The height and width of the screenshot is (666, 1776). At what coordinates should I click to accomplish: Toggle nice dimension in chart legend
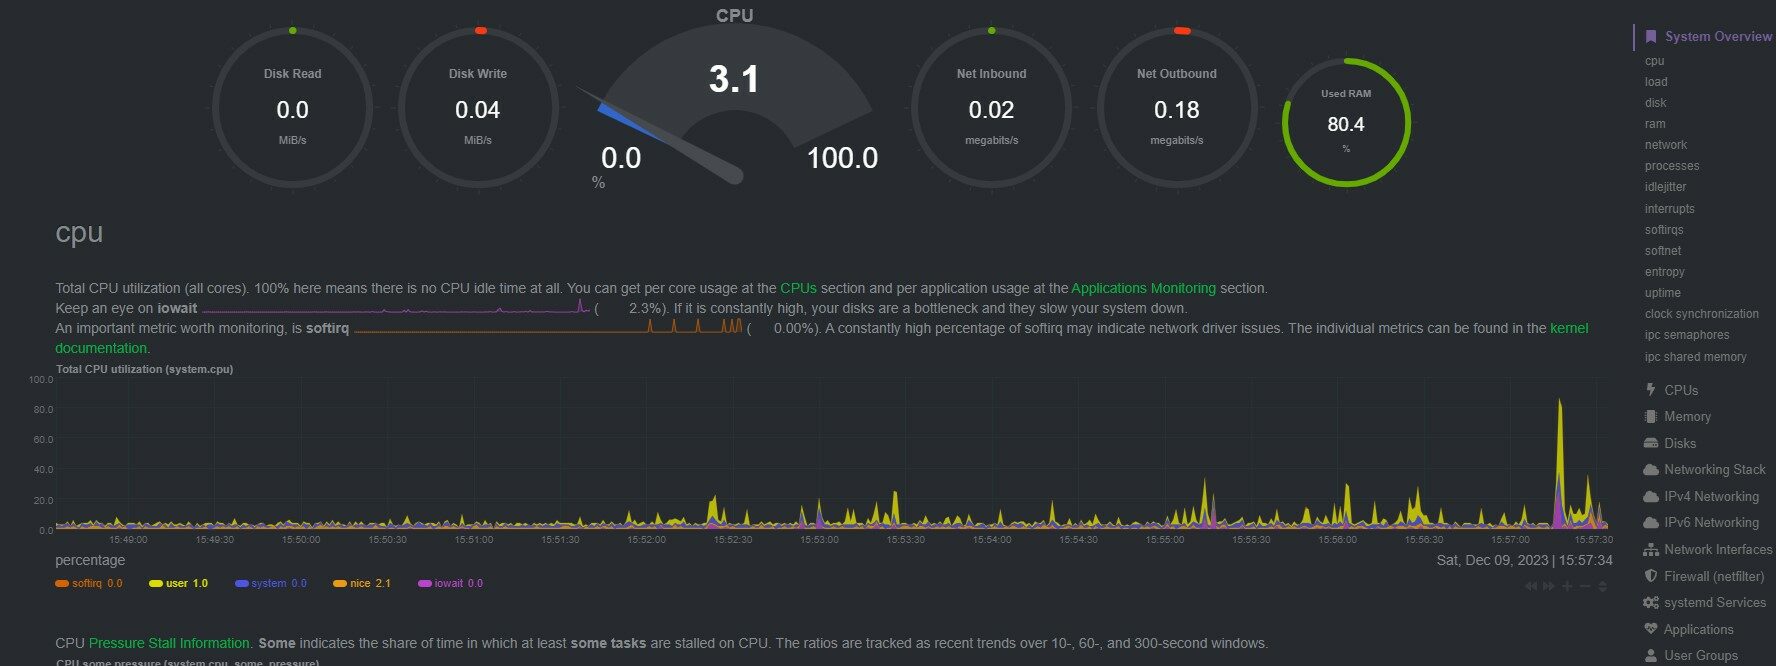pos(362,583)
